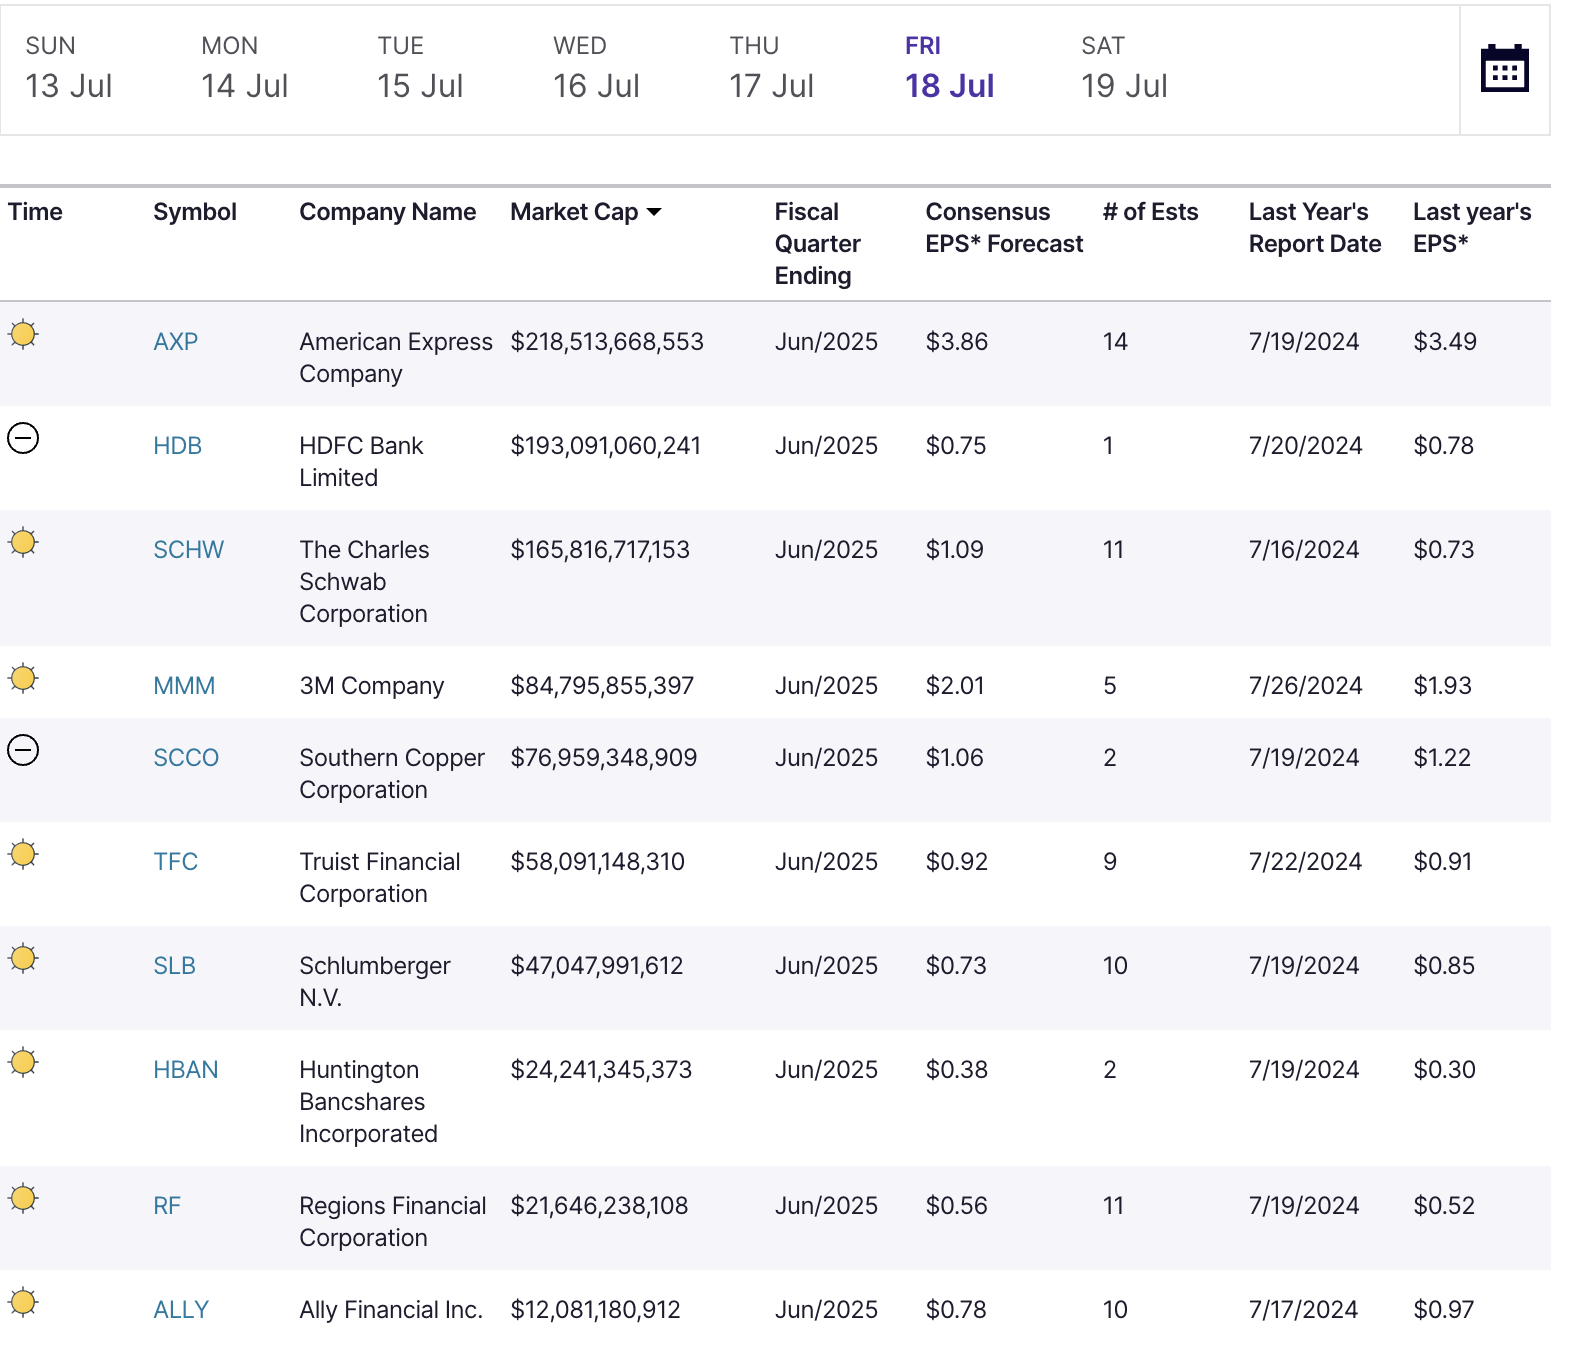Open the SCCO symbol link
The height and width of the screenshot is (1346, 1574).
[x=186, y=758]
